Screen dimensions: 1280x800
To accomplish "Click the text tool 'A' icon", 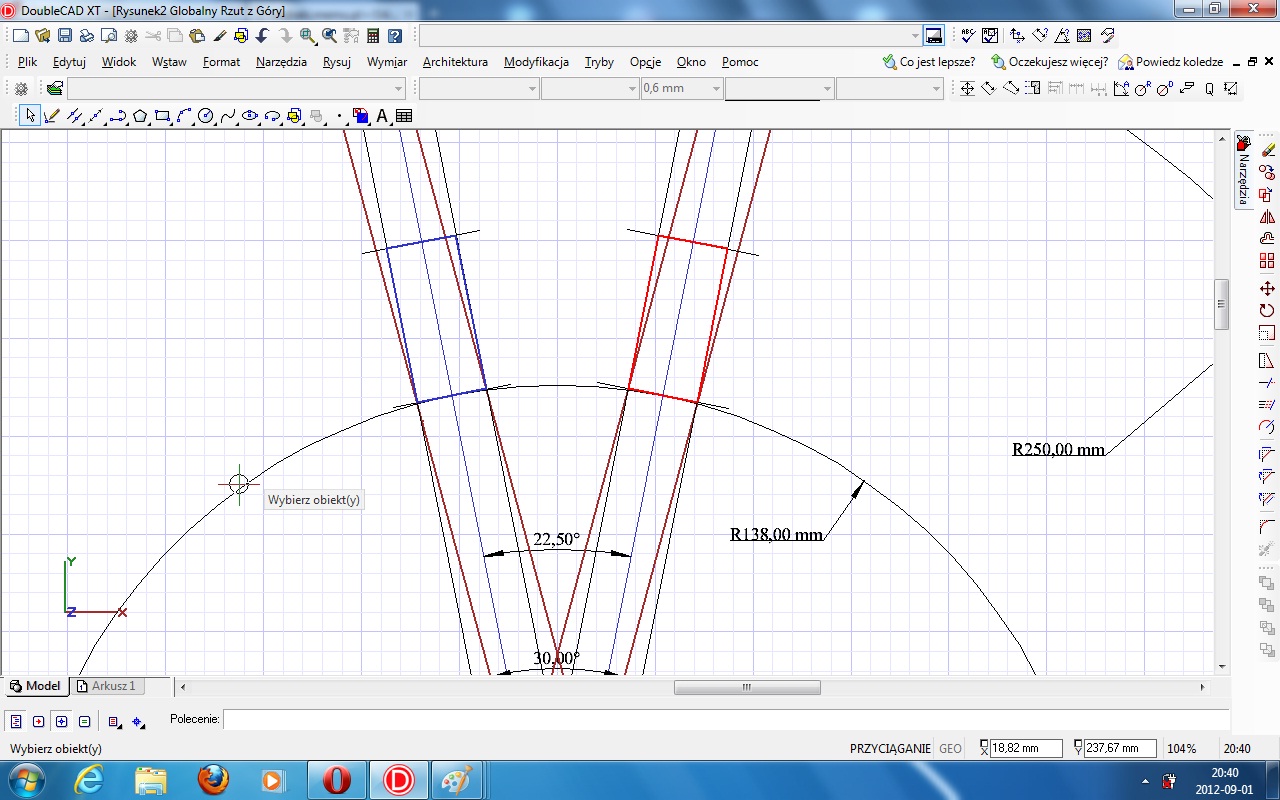I will click(x=382, y=116).
